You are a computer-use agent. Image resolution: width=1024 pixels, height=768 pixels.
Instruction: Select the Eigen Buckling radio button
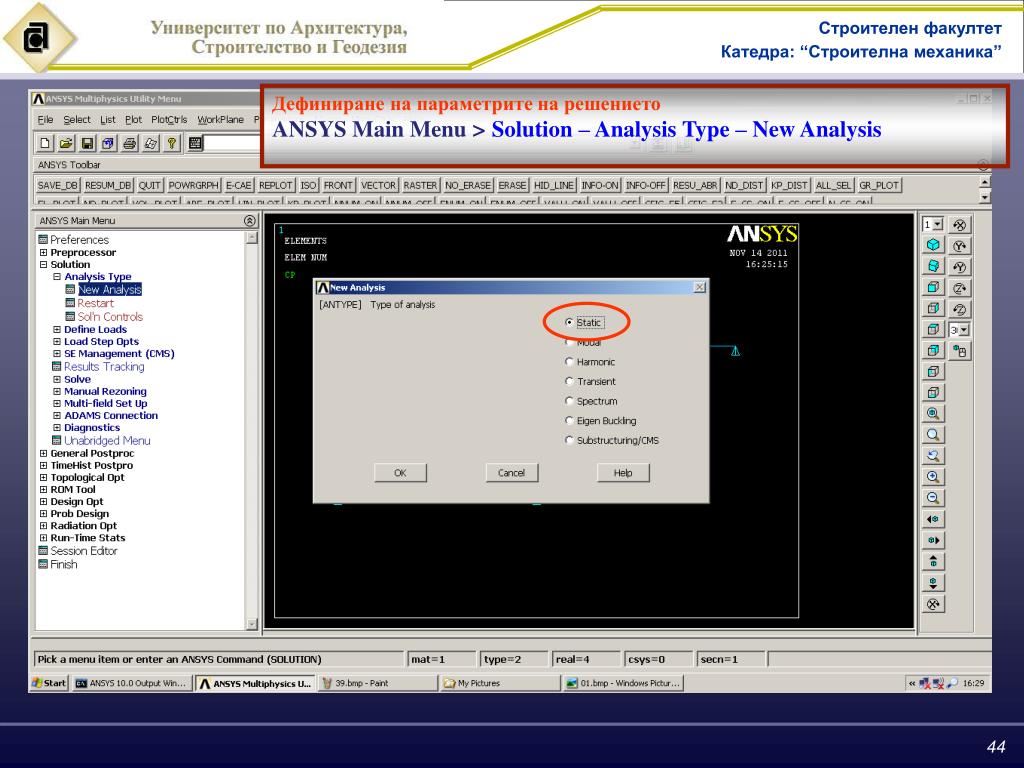tap(569, 420)
